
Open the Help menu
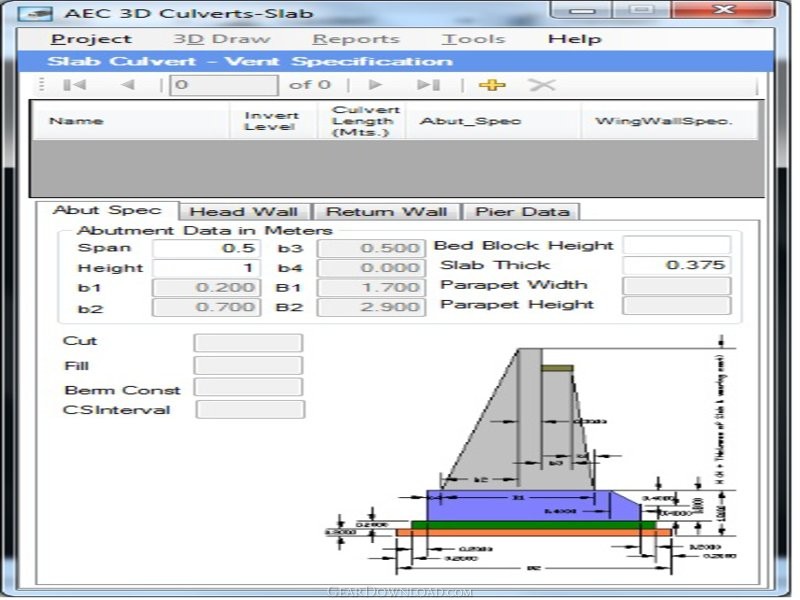pyautogui.click(x=574, y=39)
